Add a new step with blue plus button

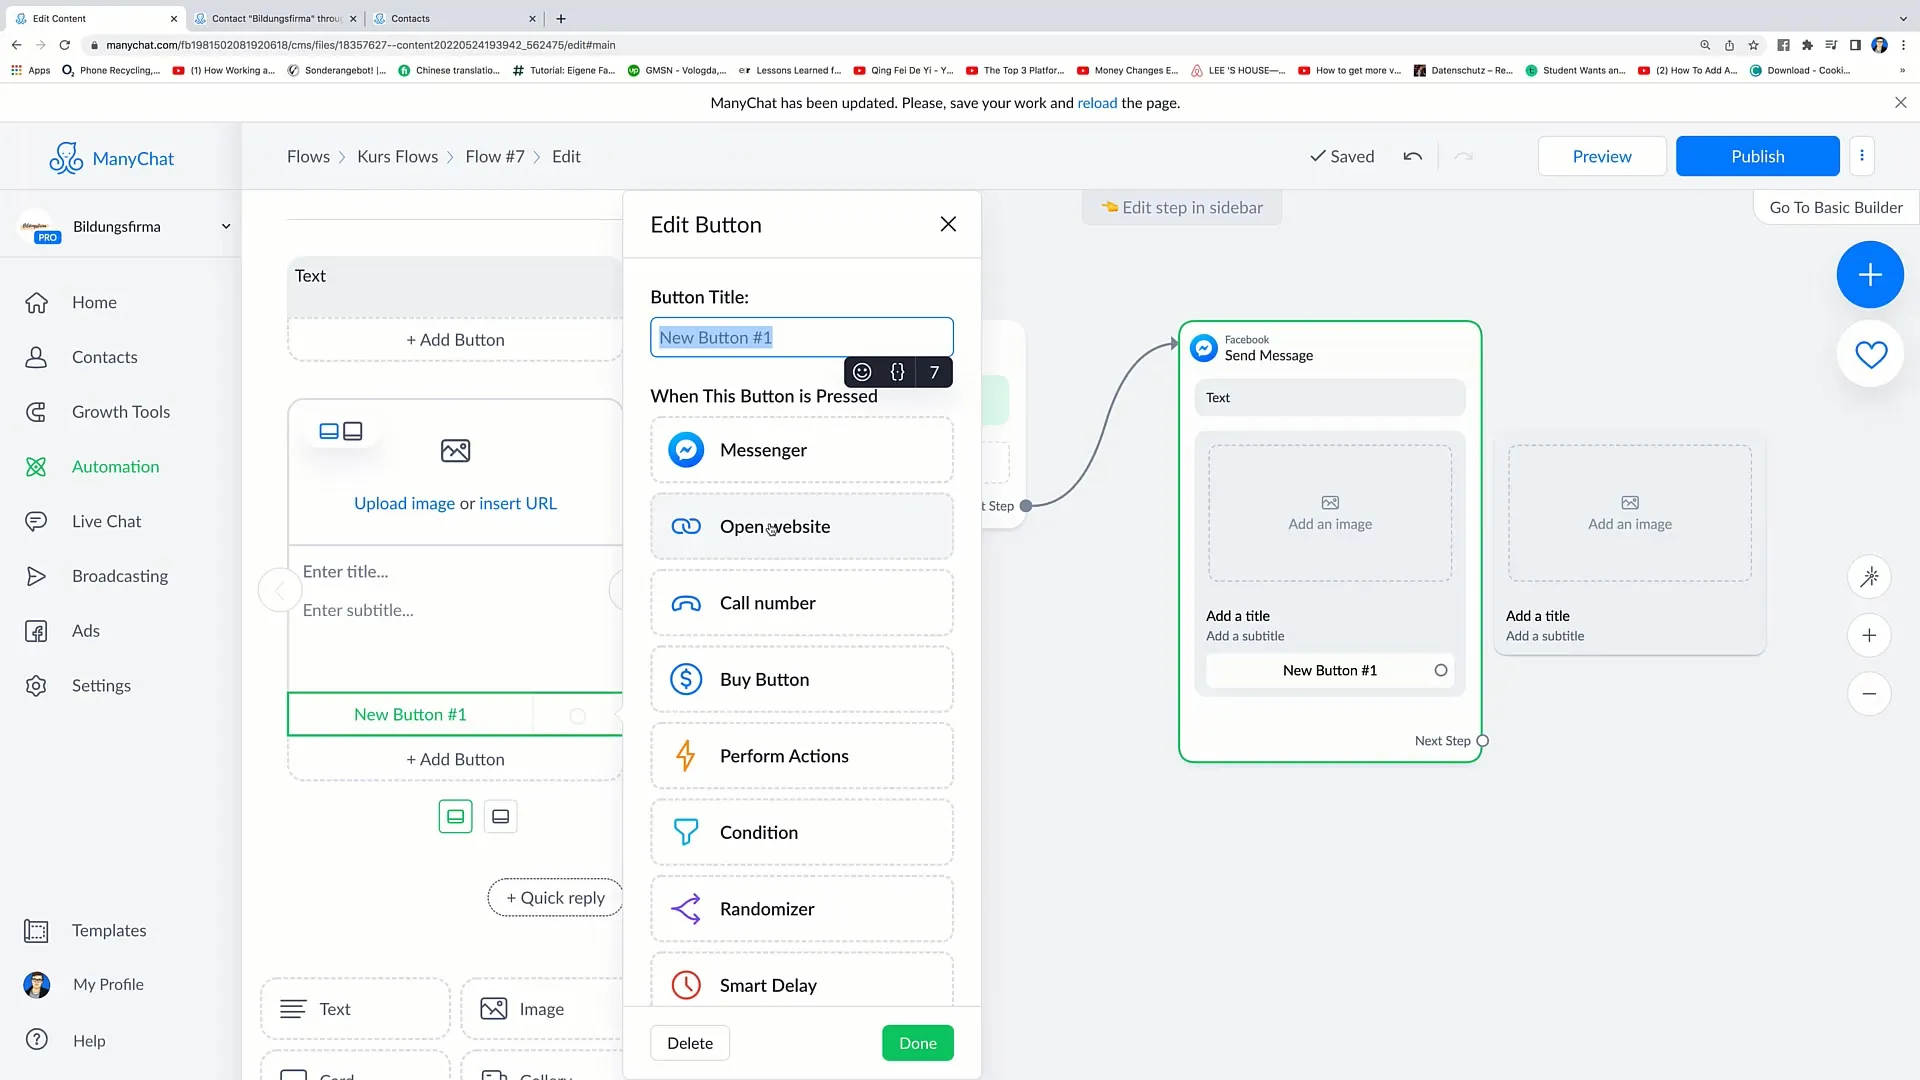coord(1869,275)
